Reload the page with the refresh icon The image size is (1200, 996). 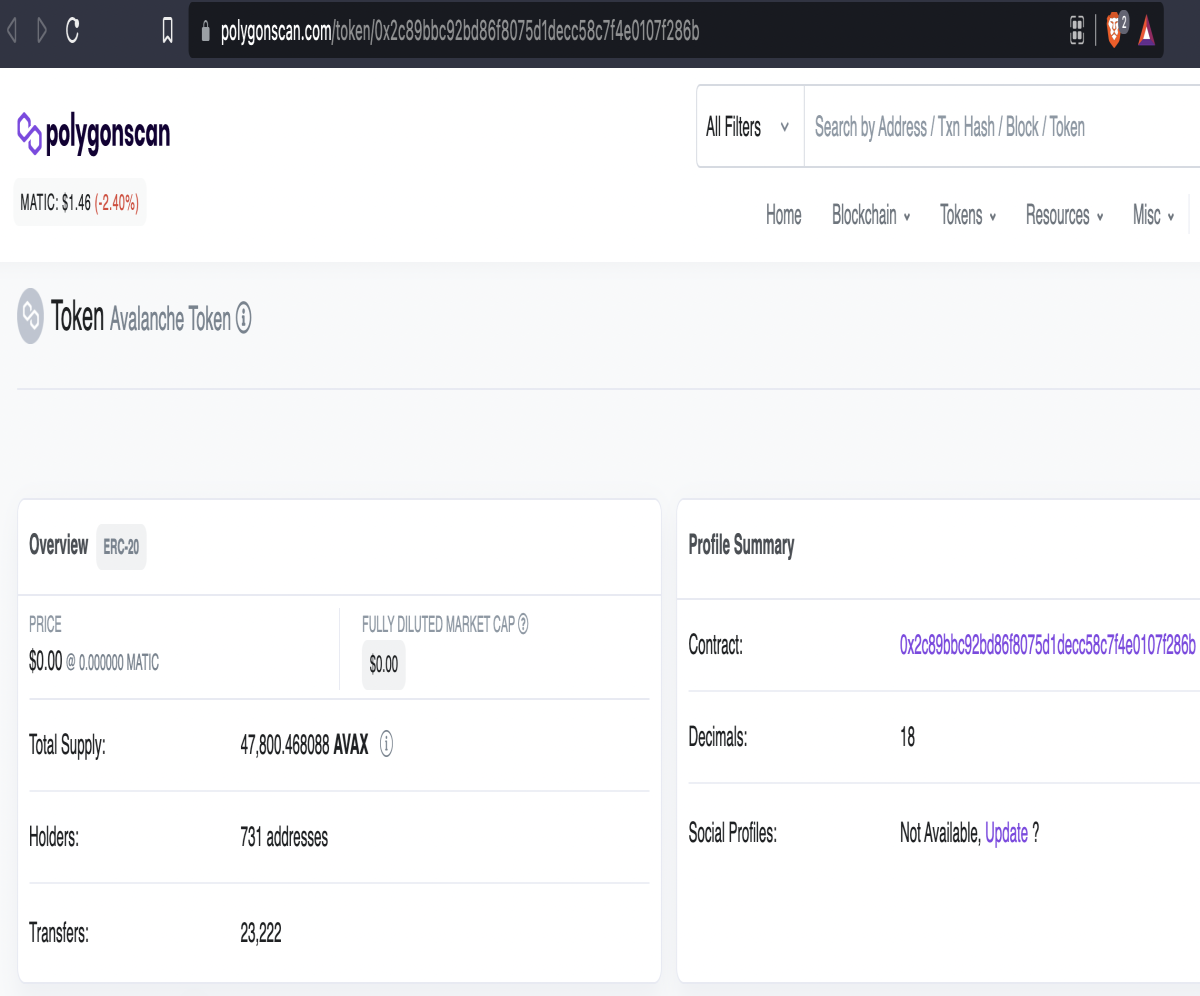coord(72,31)
